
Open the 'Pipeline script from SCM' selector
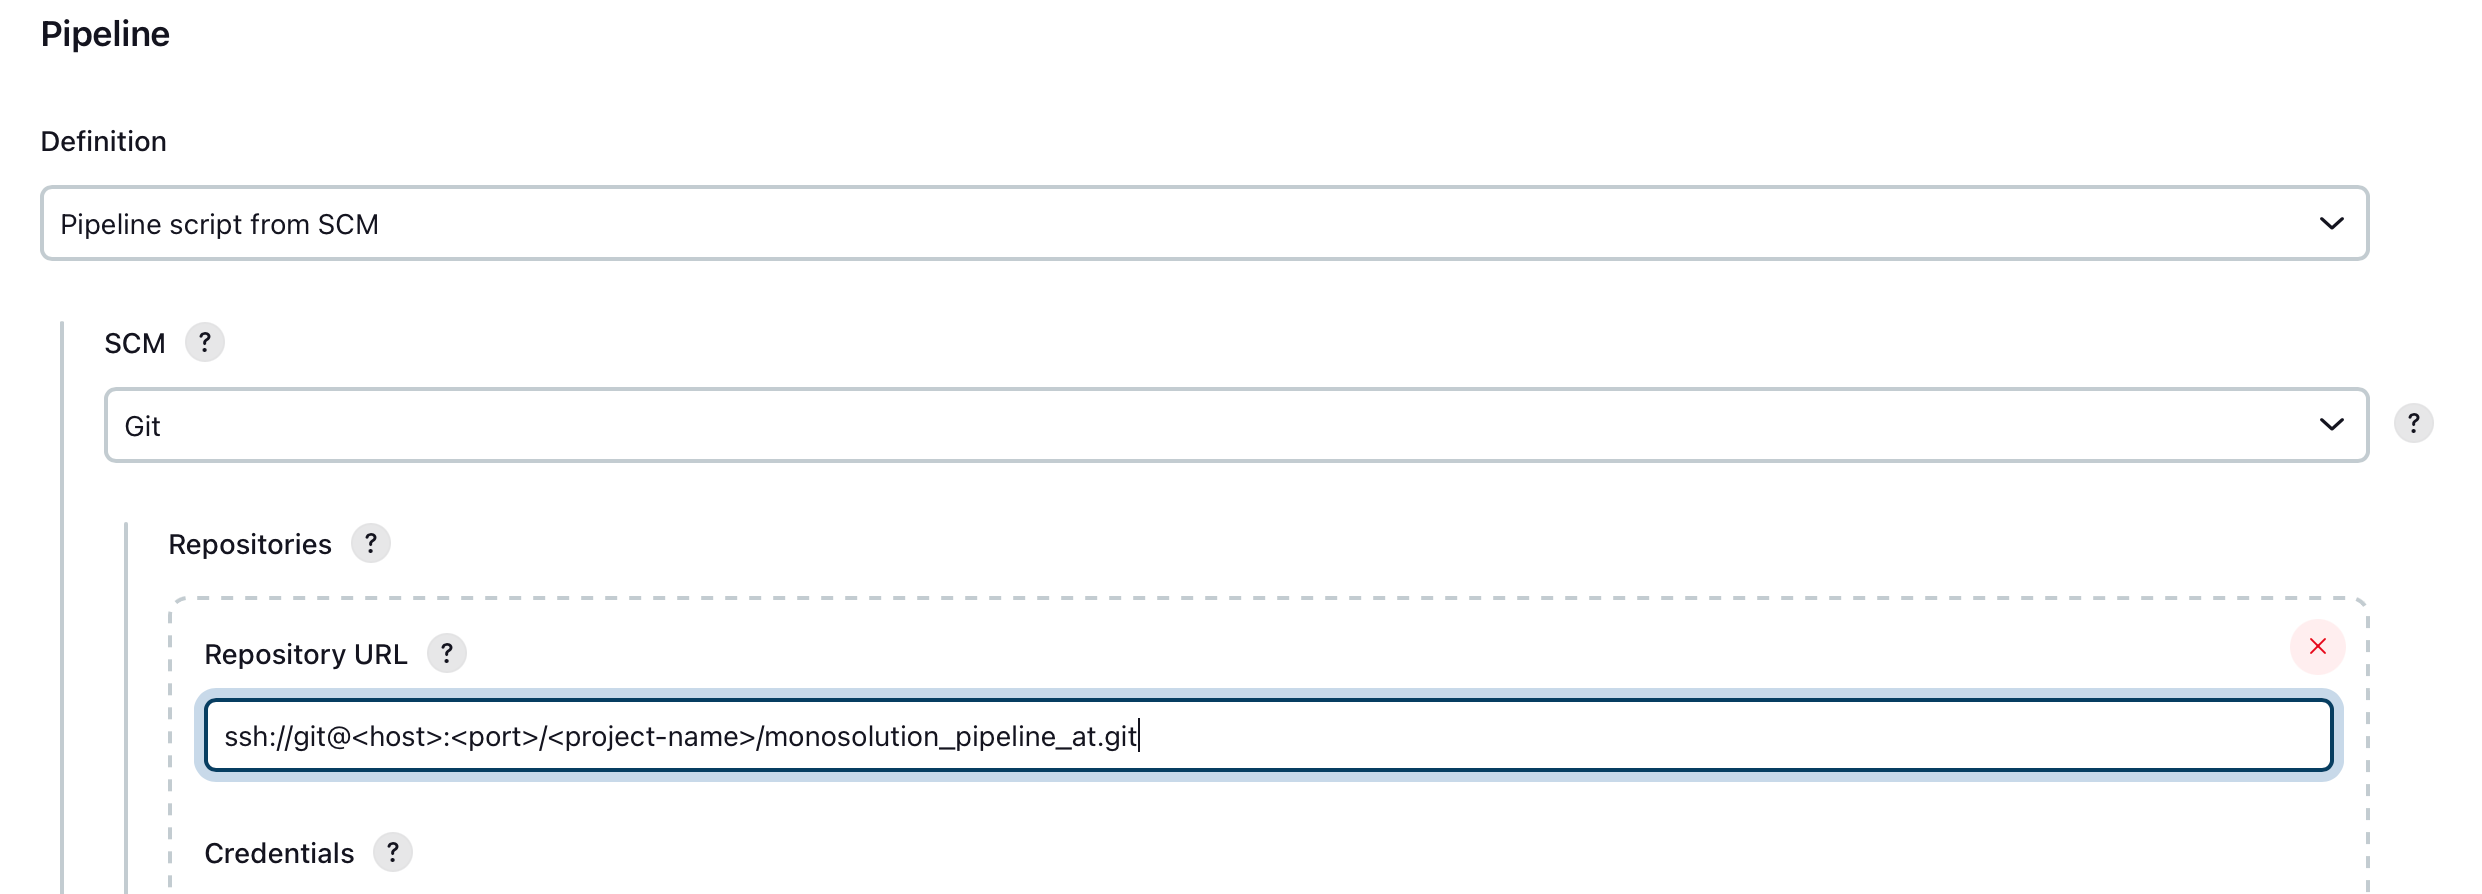[x=219, y=224]
